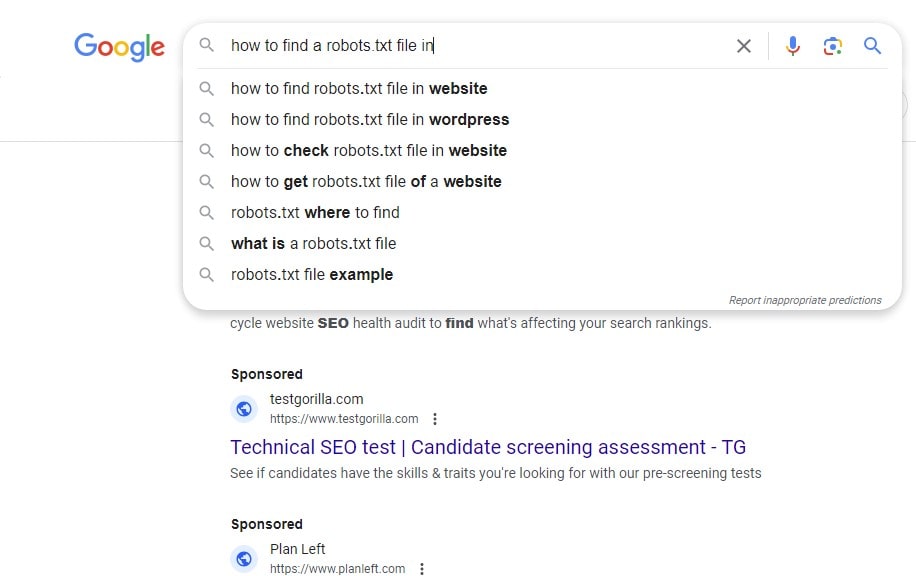
Task: Start voice search with microphone icon
Action: (792, 46)
